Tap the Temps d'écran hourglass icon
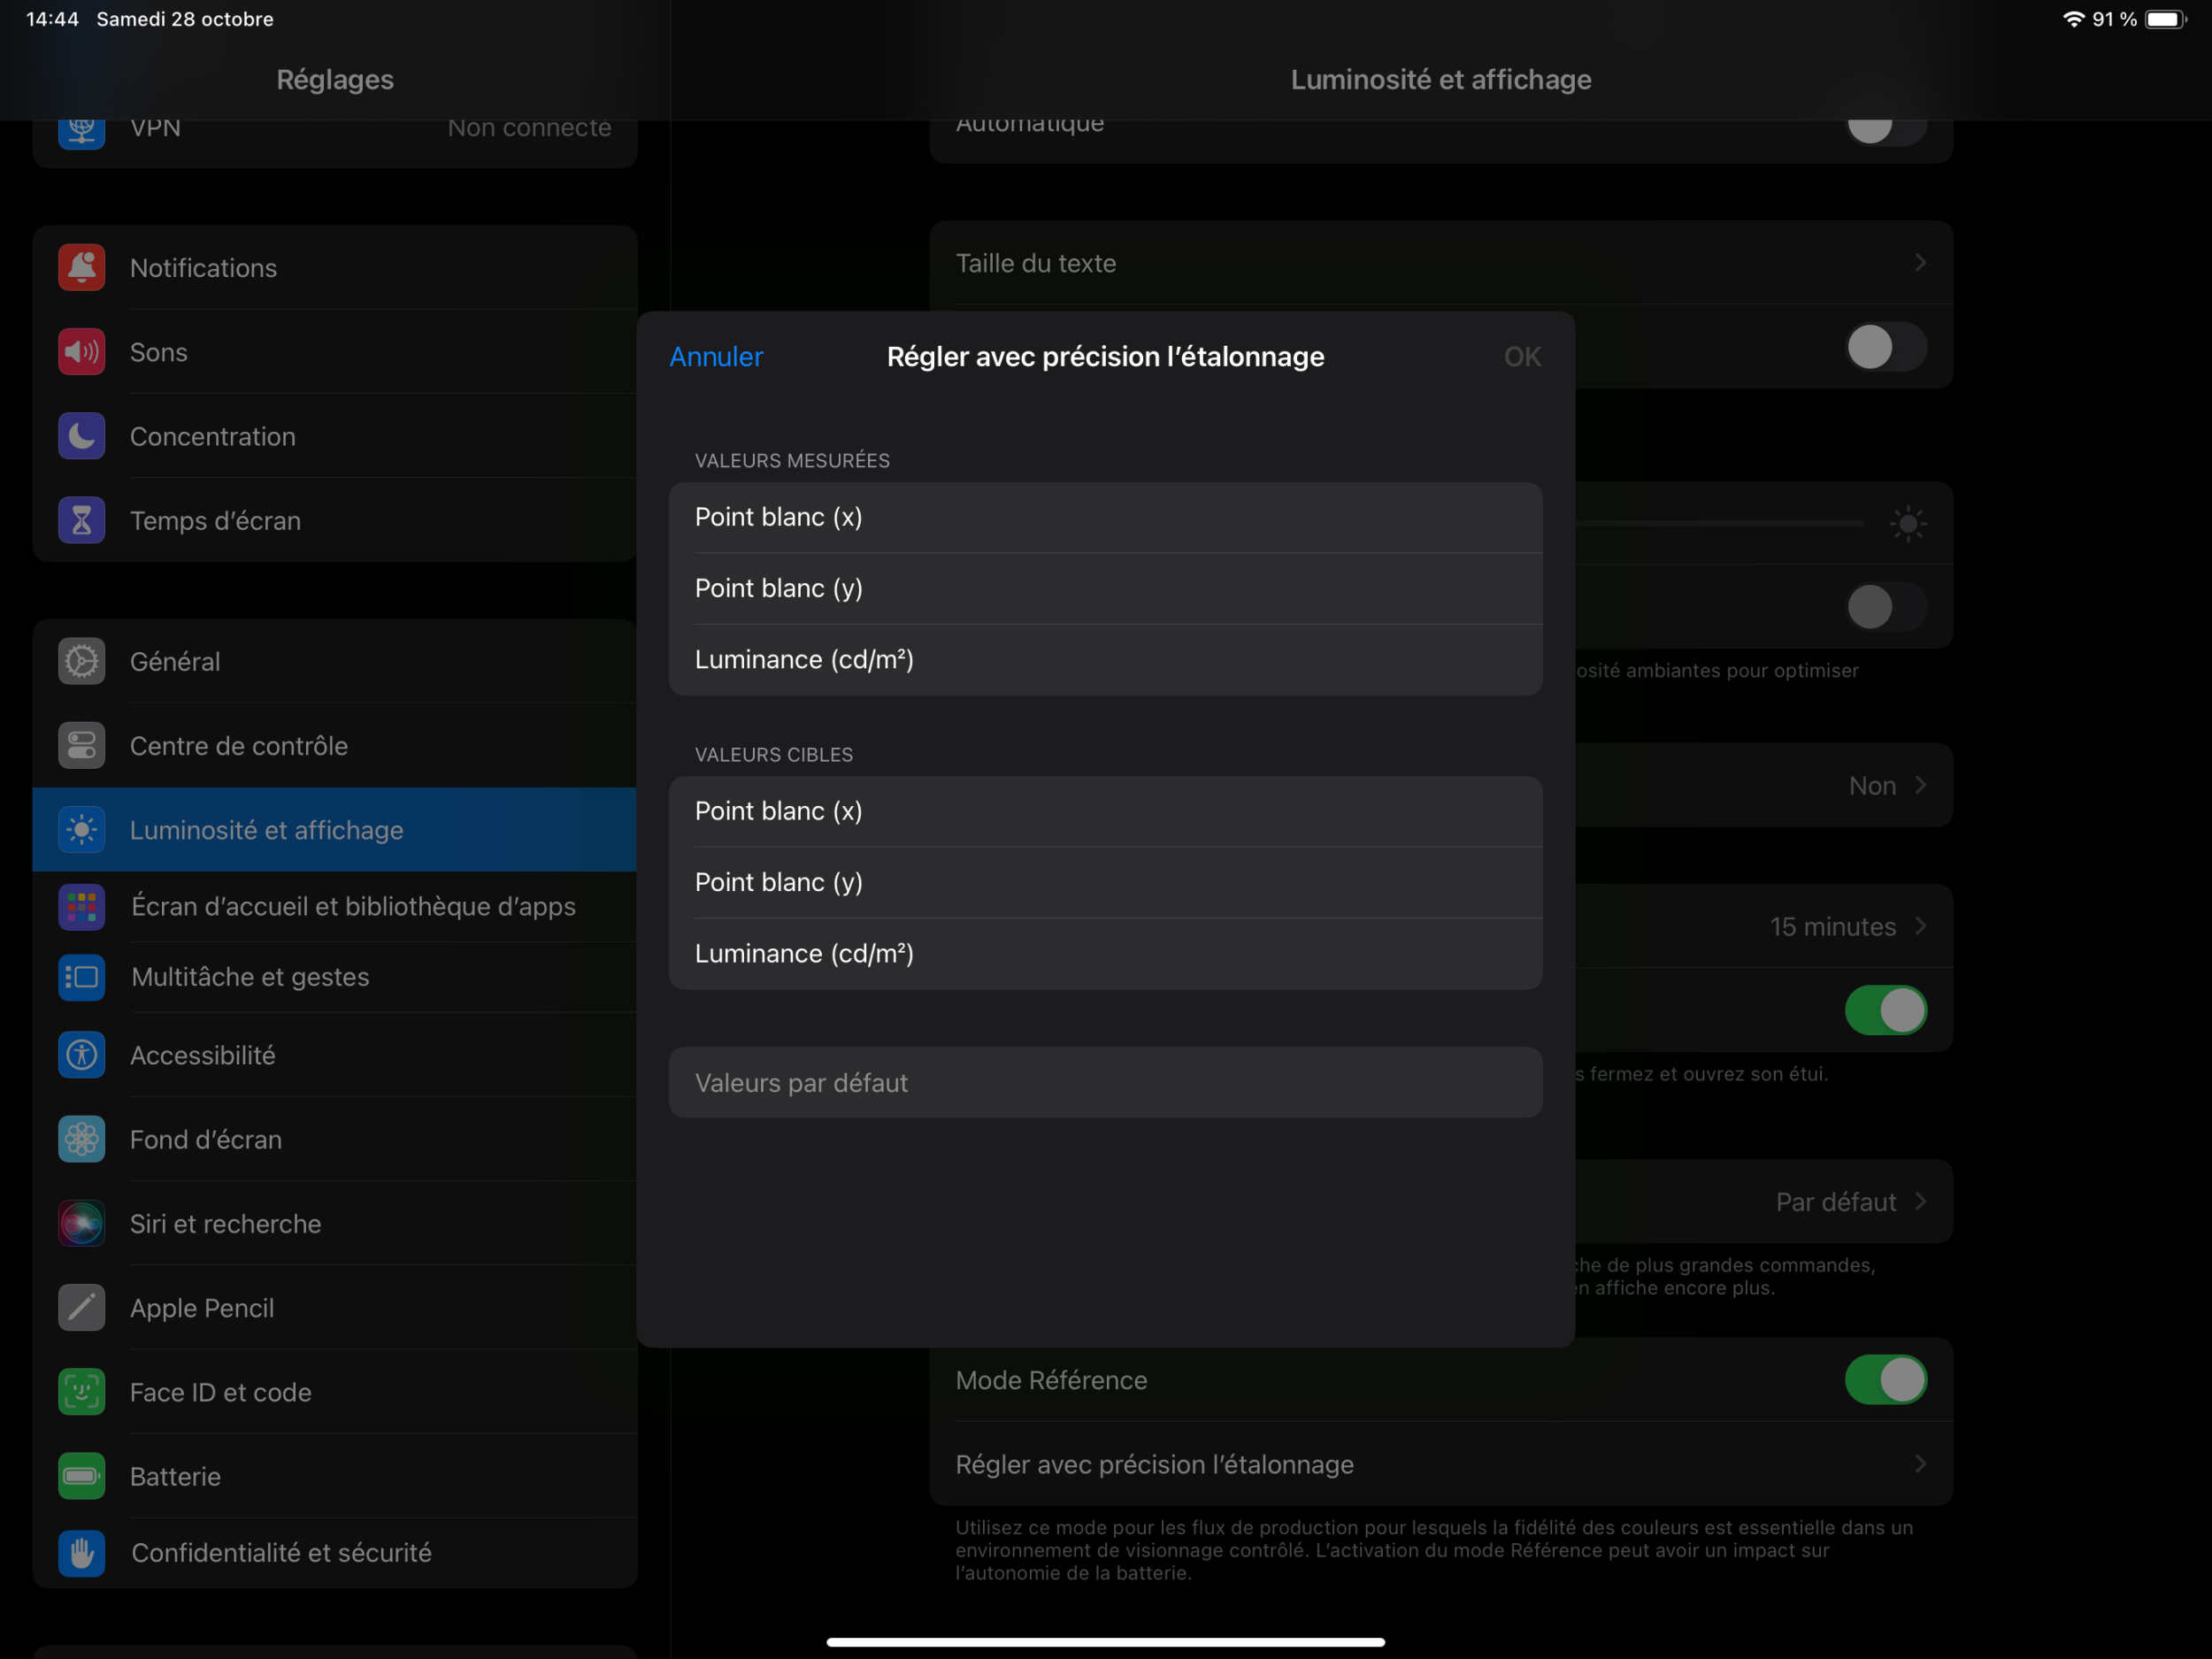 point(81,520)
